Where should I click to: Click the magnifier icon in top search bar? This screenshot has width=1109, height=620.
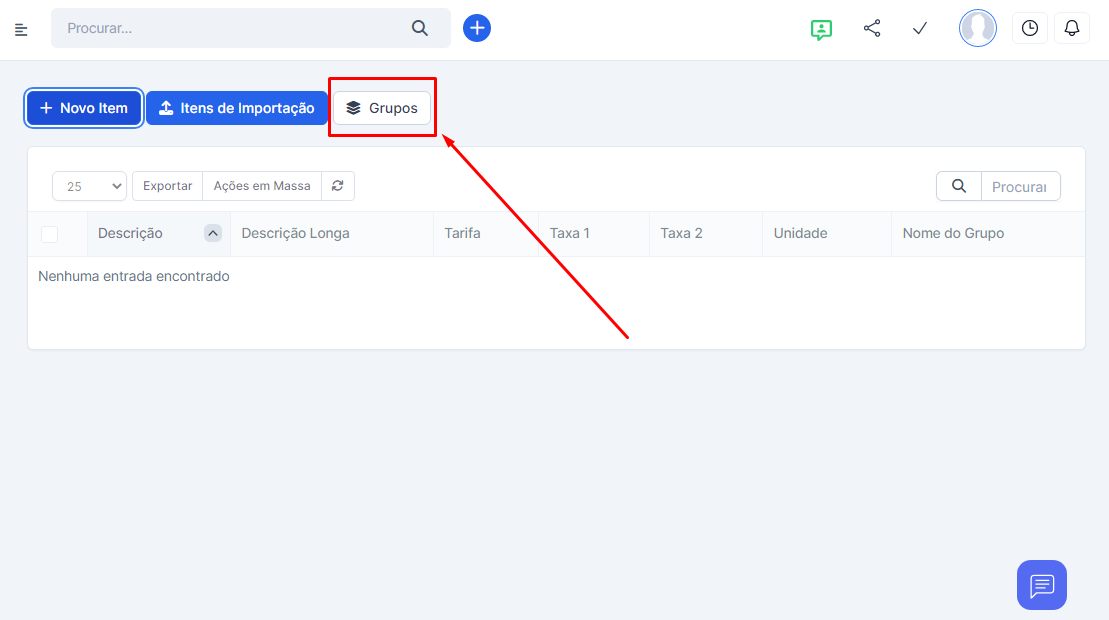pyautogui.click(x=420, y=28)
